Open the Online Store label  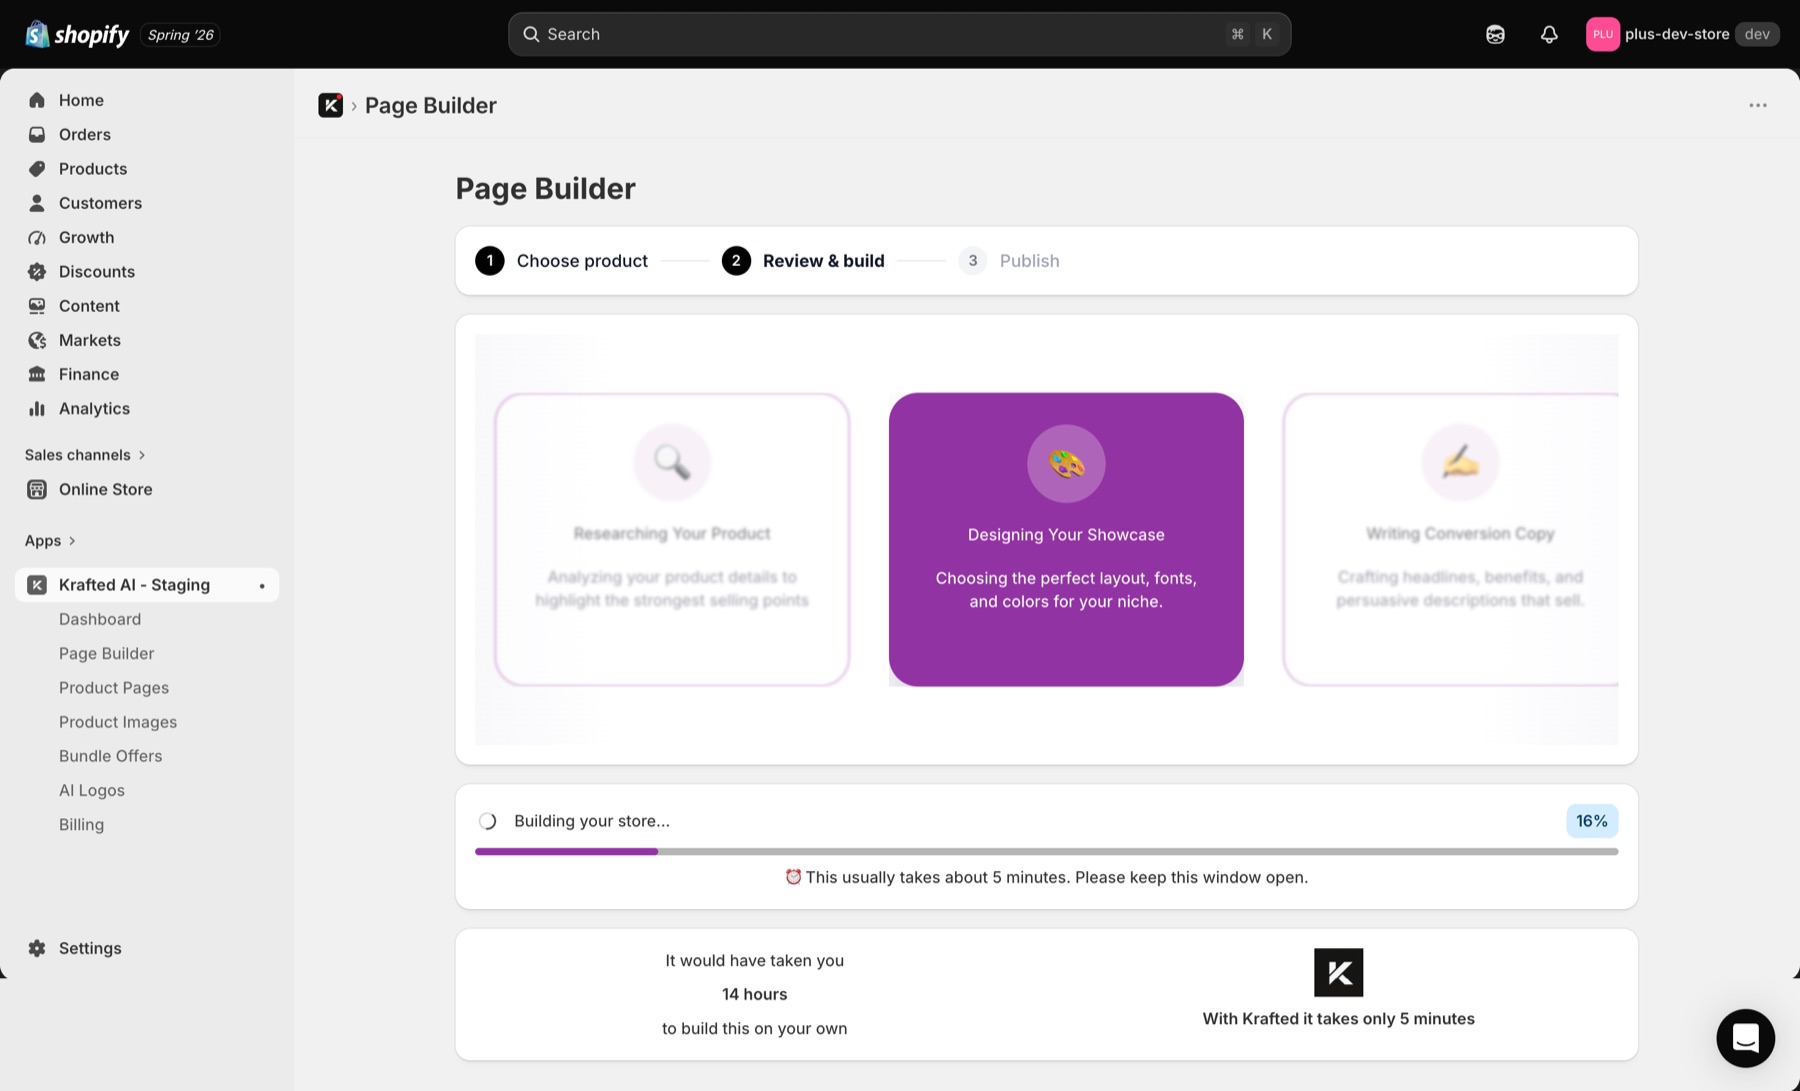pos(105,489)
